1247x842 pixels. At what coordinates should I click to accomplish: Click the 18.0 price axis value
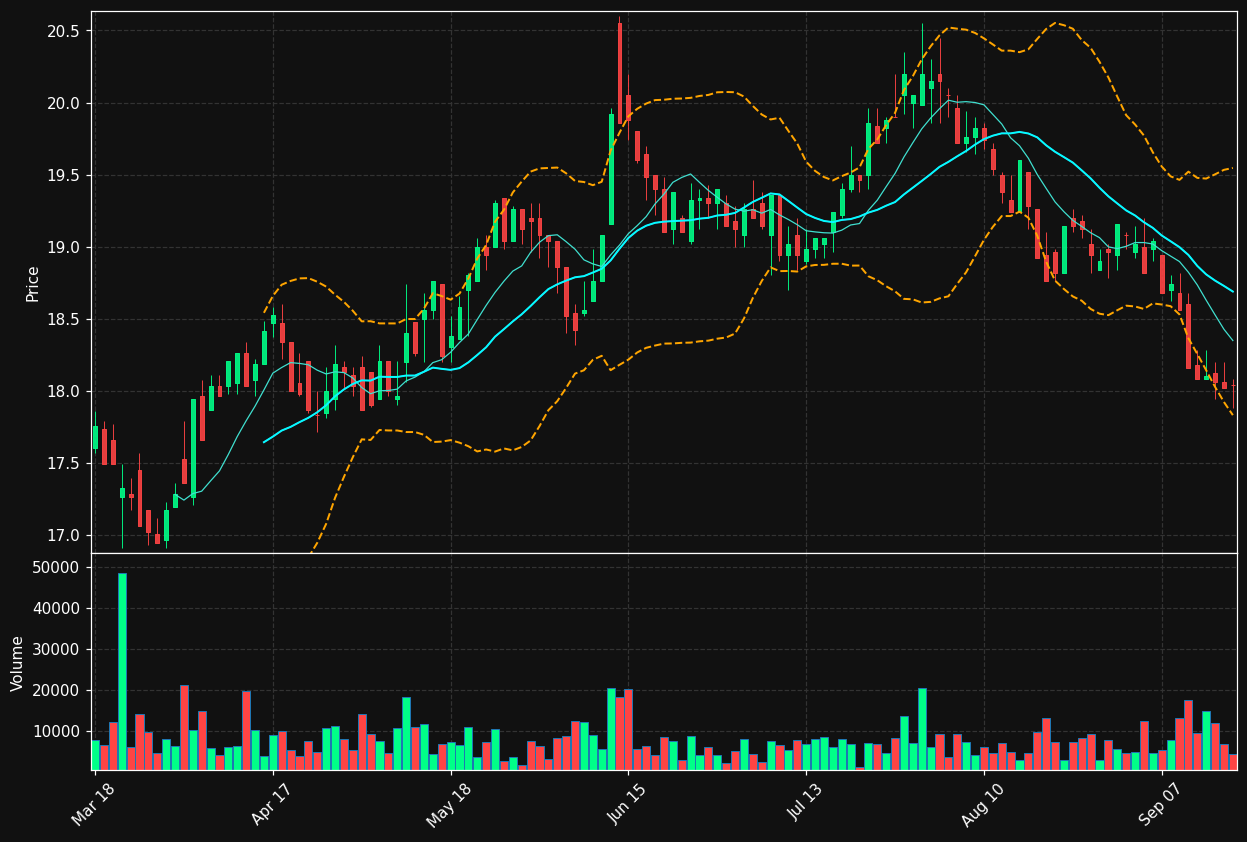coord(63,391)
